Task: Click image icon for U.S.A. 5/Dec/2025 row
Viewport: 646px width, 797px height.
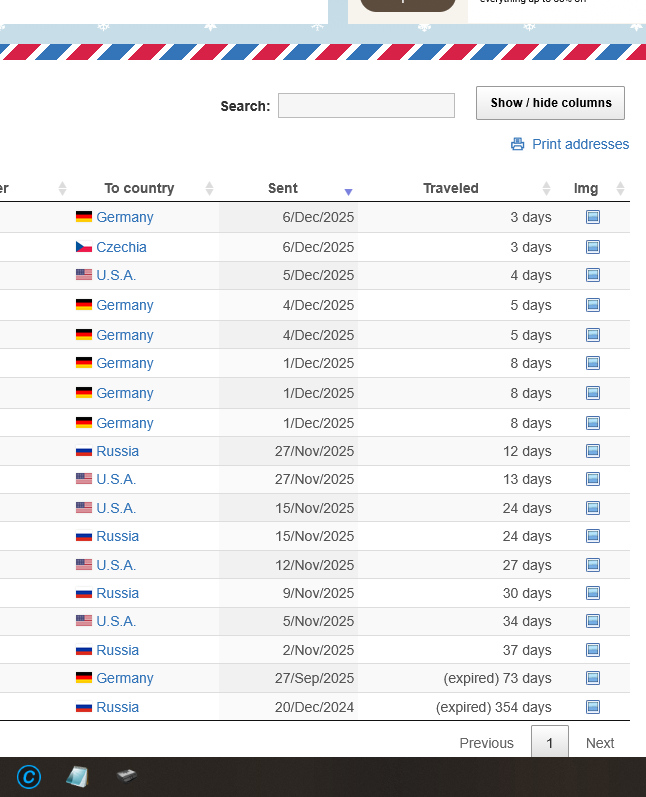Action: (592, 275)
